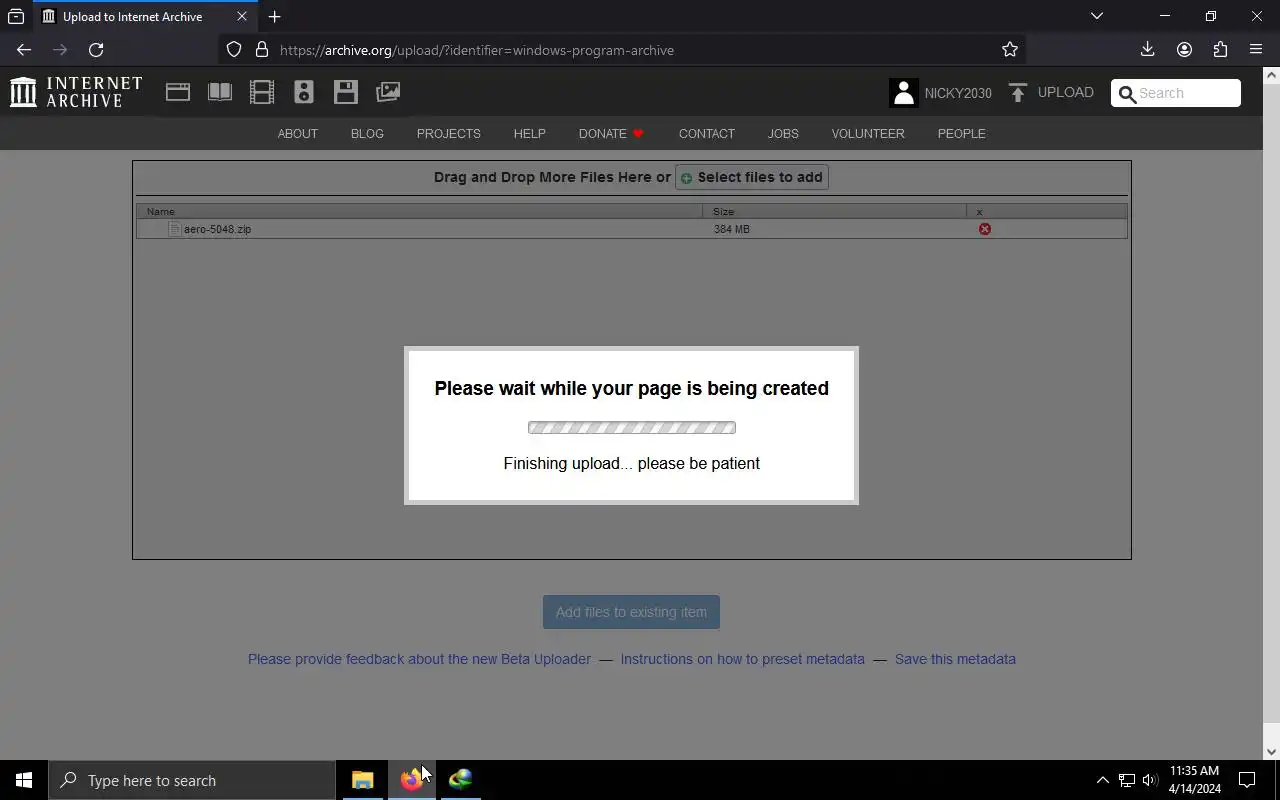Viewport: 1280px width, 800px height.
Task: Open the Video film strip icon
Action: (x=262, y=92)
